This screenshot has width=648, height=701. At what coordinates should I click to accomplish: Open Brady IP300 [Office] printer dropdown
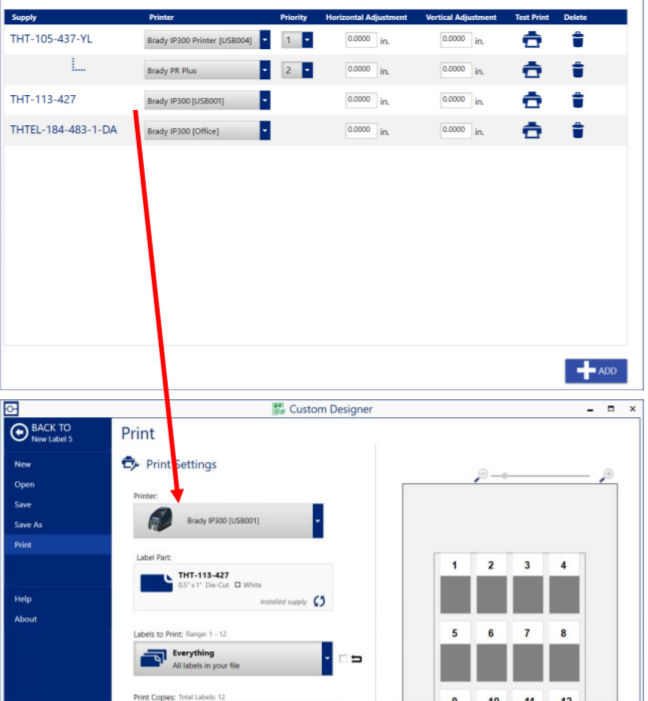[265, 131]
